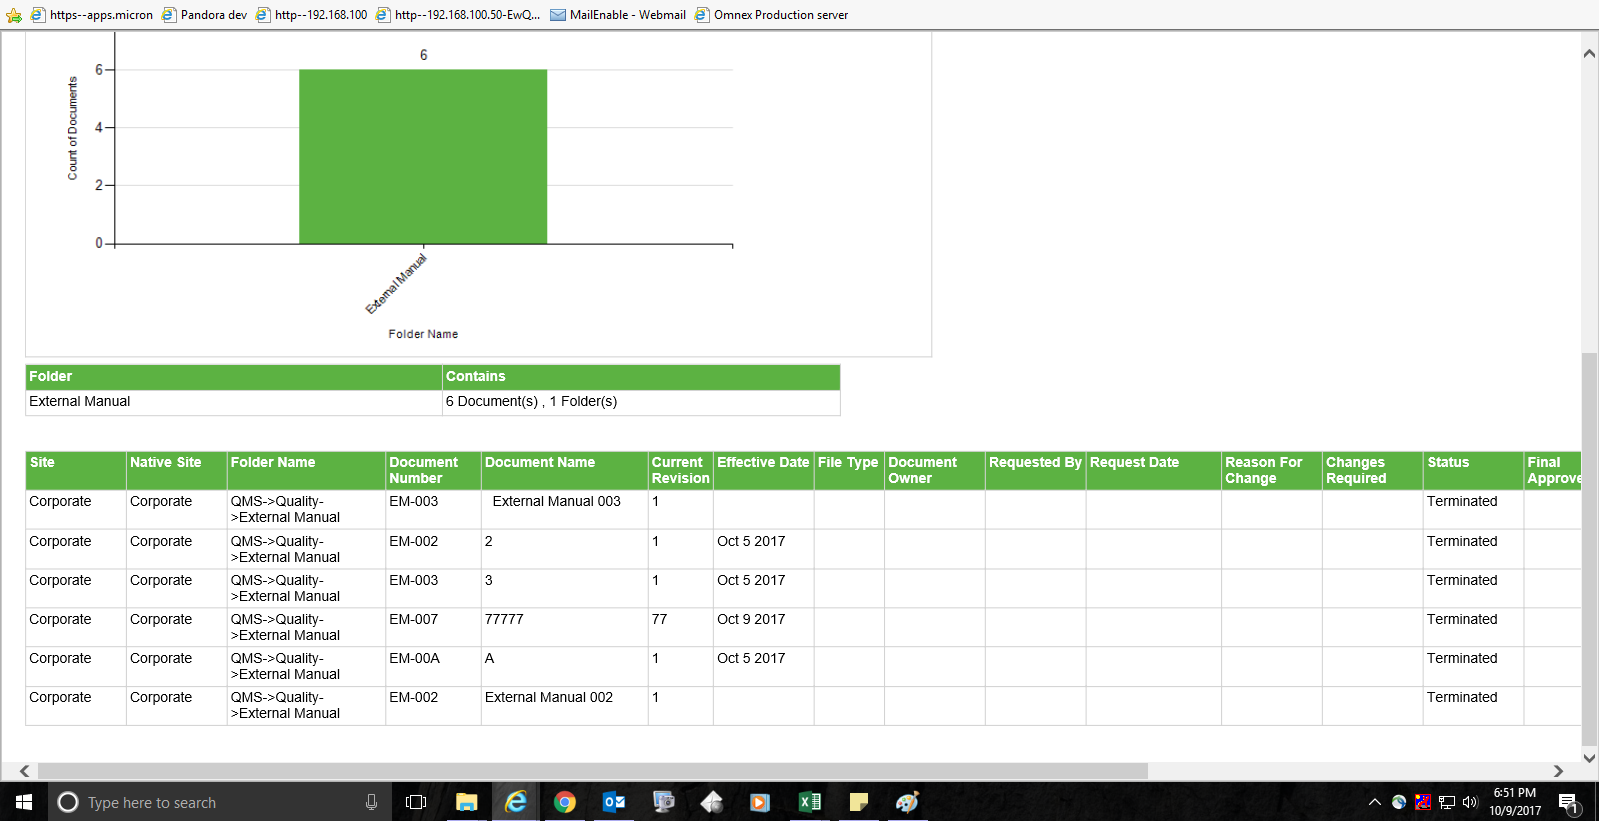This screenshot has height=821, width=1599.
Task: Click the 'External Manual 002' document name
Action: (549, 697)
